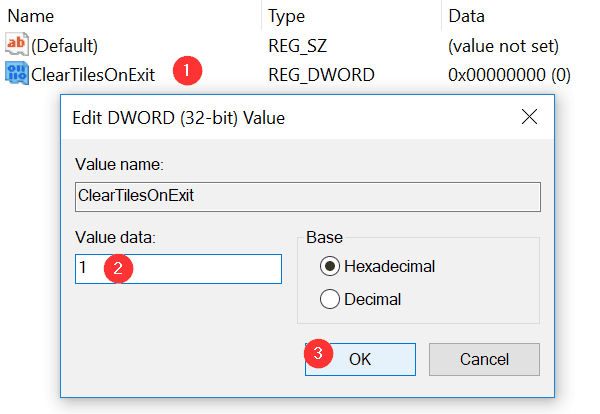Click the Edit DWORD (32-bit) Value title bar
Image resolution: width=600 pixels, height=414 pixels.
pos(250,118)
